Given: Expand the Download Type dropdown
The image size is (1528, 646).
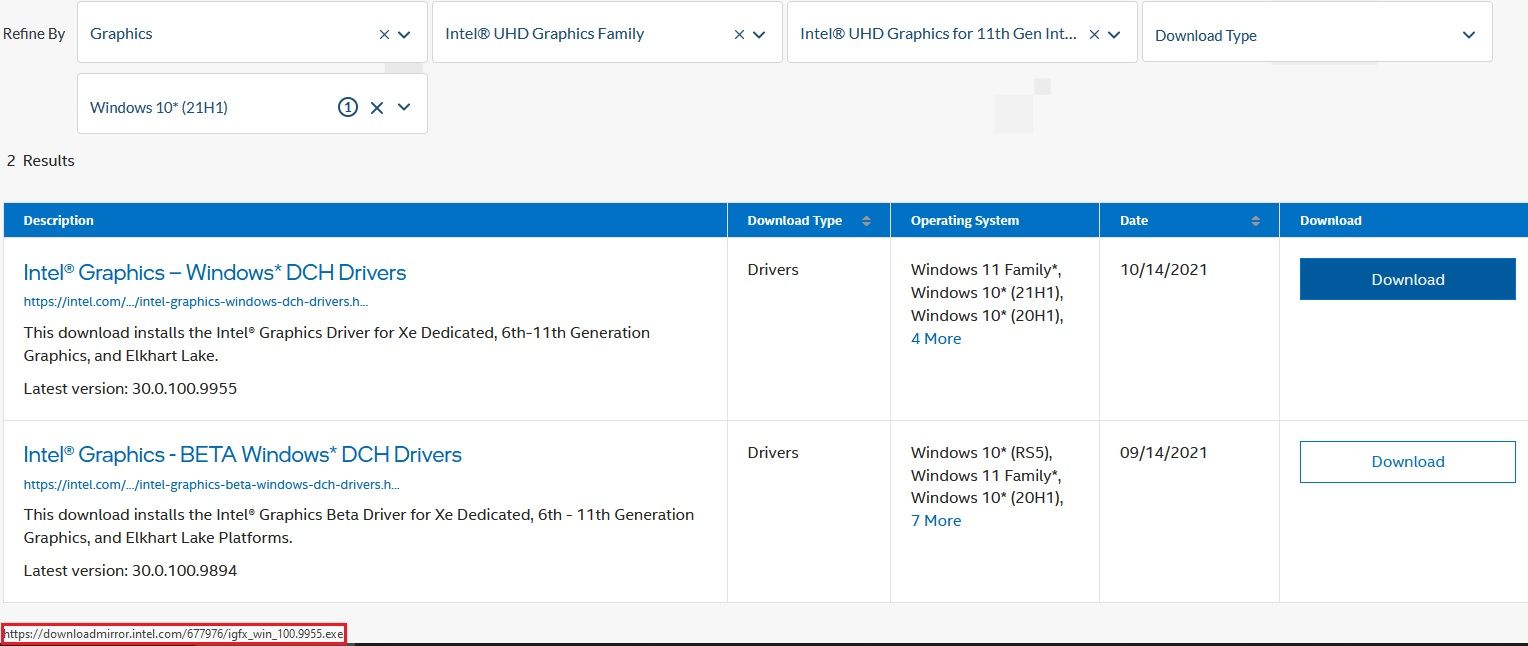Looking at the screenshot, I should pos(1468,34).
